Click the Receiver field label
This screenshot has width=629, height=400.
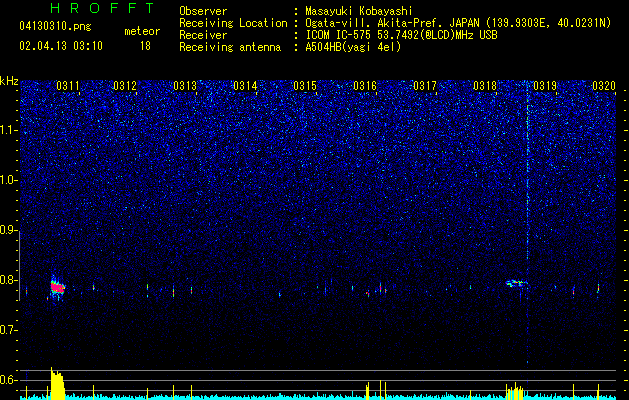click(203, 35)
